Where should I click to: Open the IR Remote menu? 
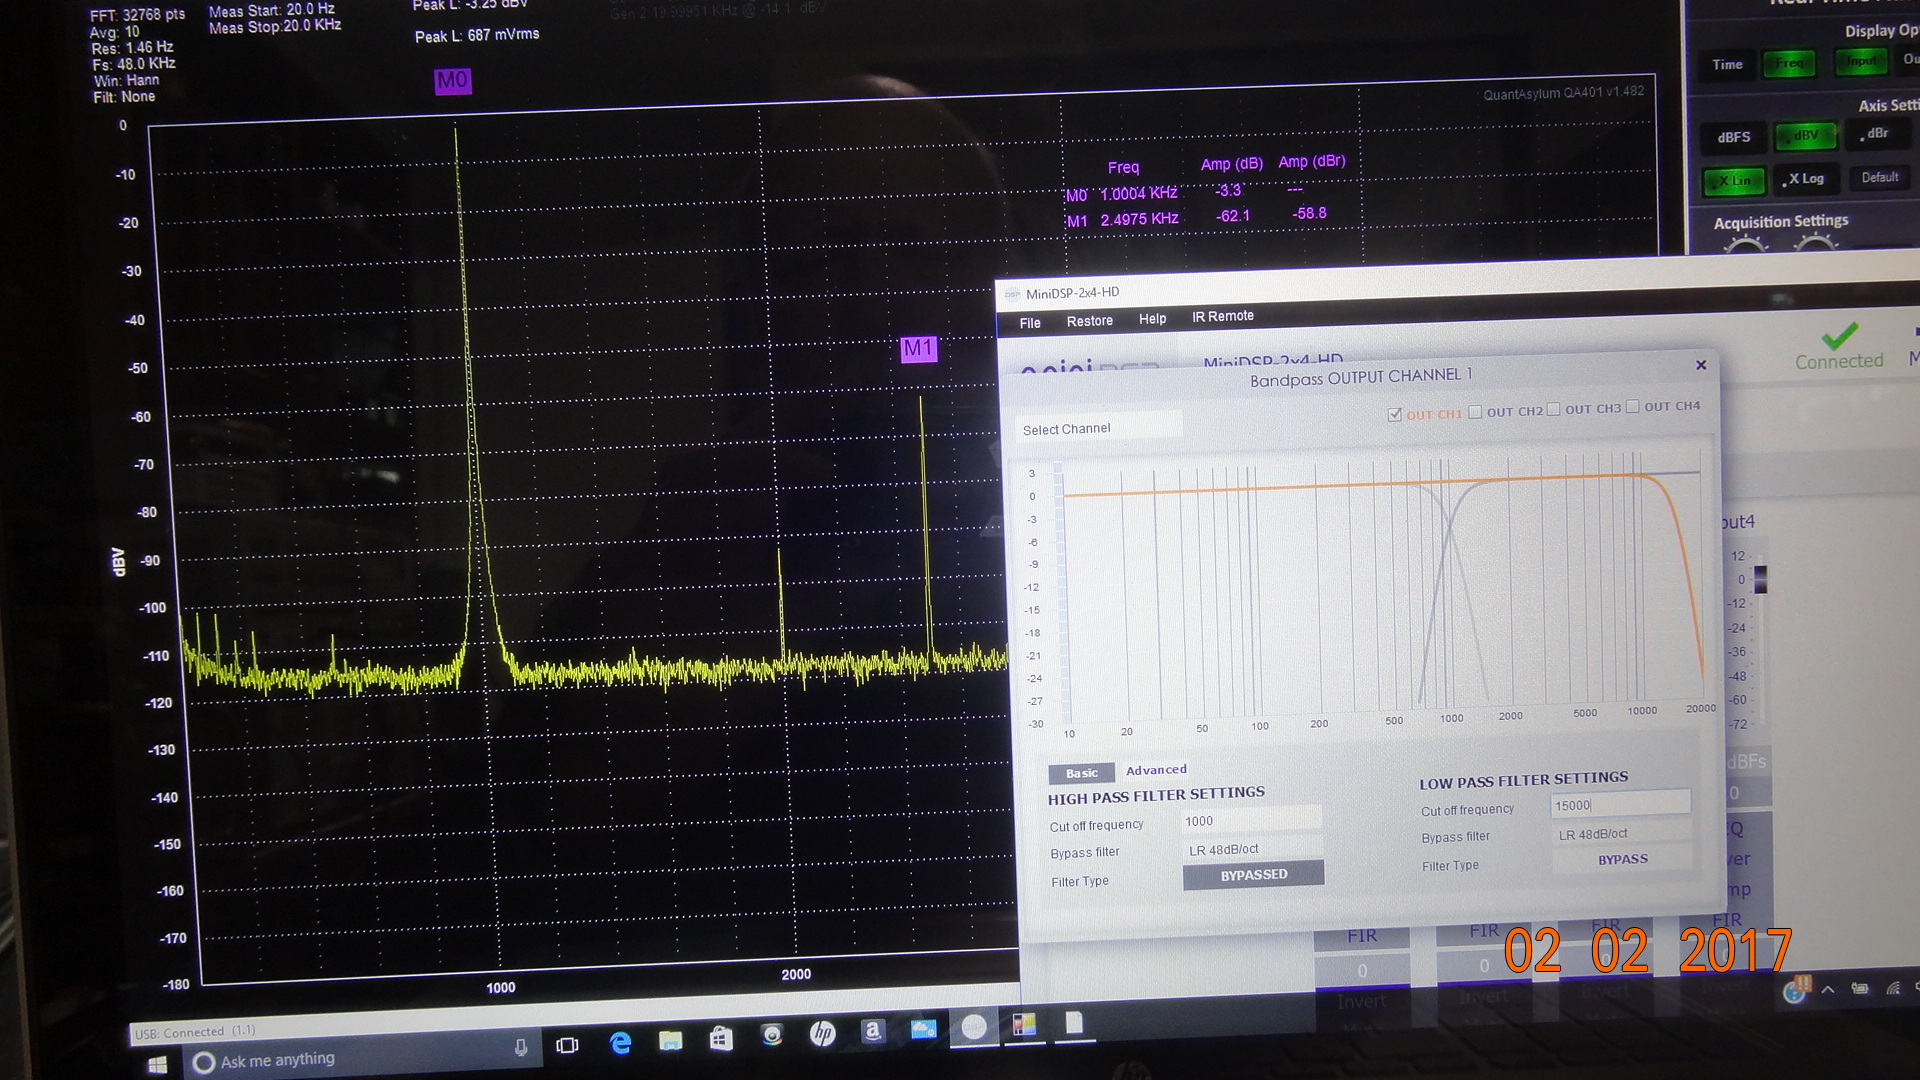pos(1222,316)
